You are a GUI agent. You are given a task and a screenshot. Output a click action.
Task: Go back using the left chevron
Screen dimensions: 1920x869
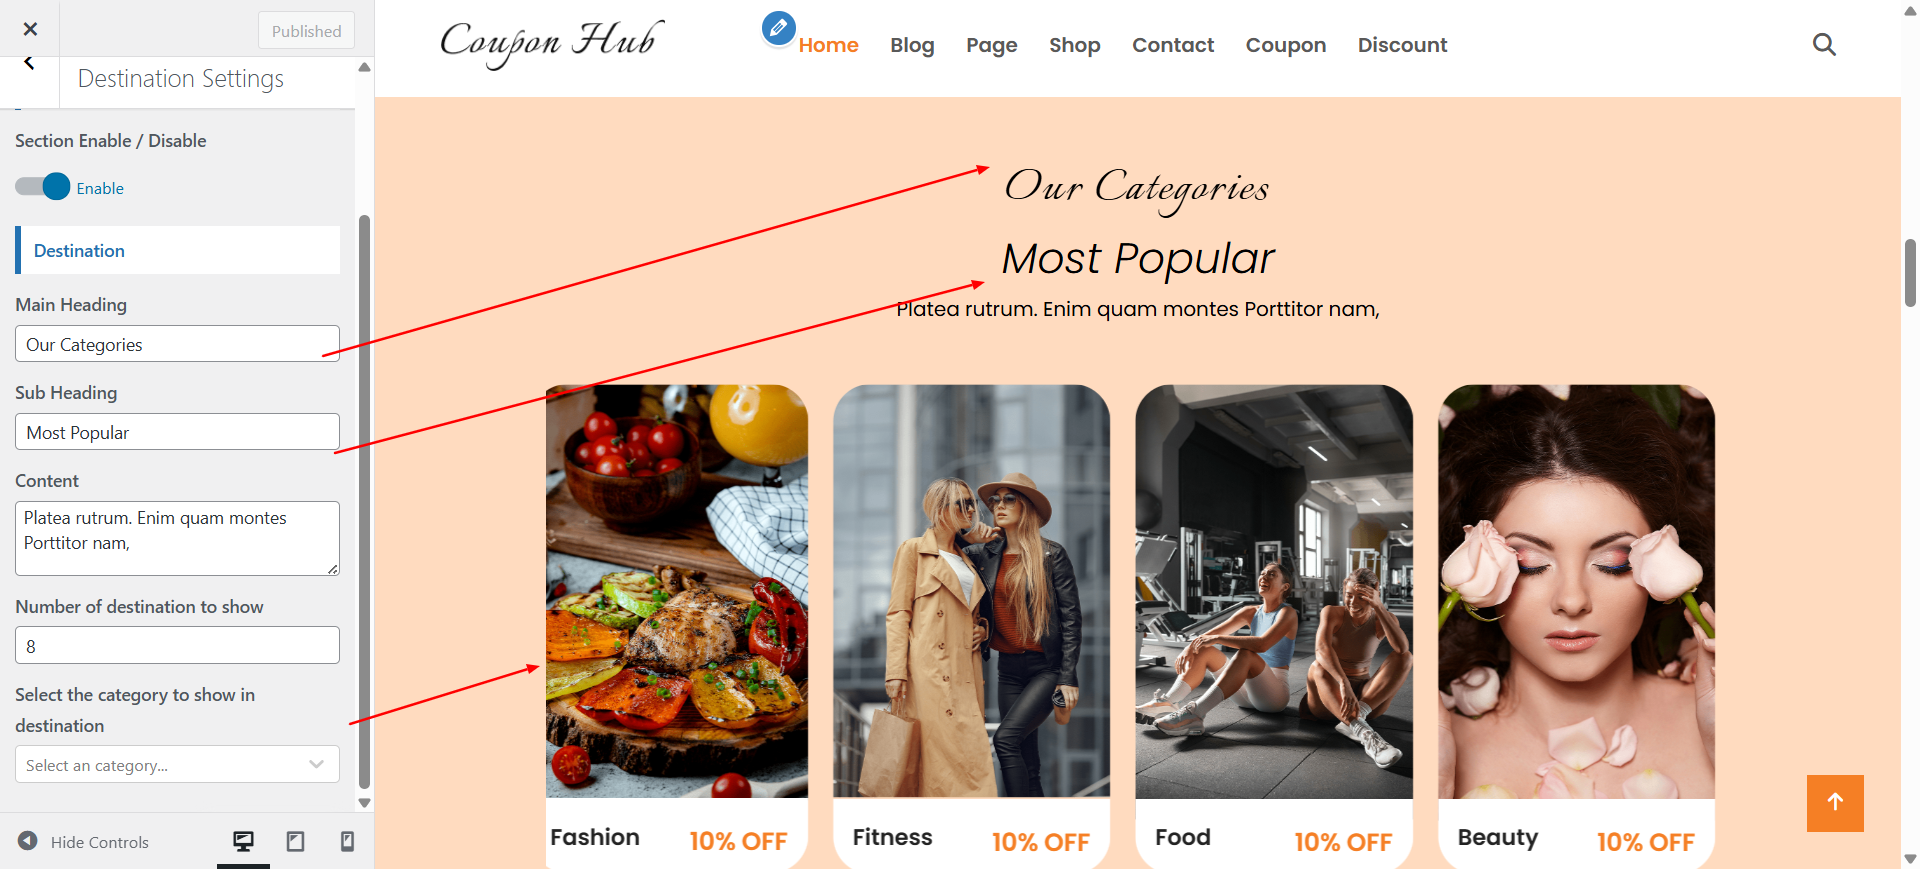(29, 63)
